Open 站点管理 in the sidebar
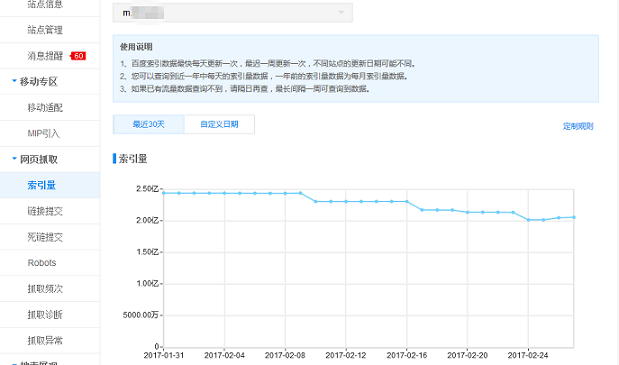The width and height of the screenshot is (619, 365). click(45, 30)
